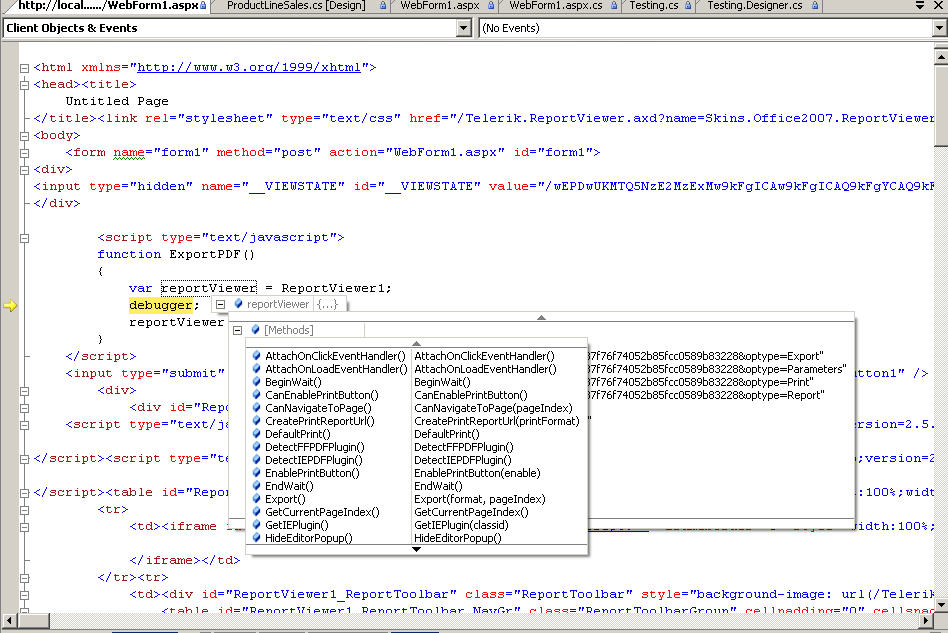
Task: Click the object icon next to reportViewer datatip
Action: [x=238, y=304]
